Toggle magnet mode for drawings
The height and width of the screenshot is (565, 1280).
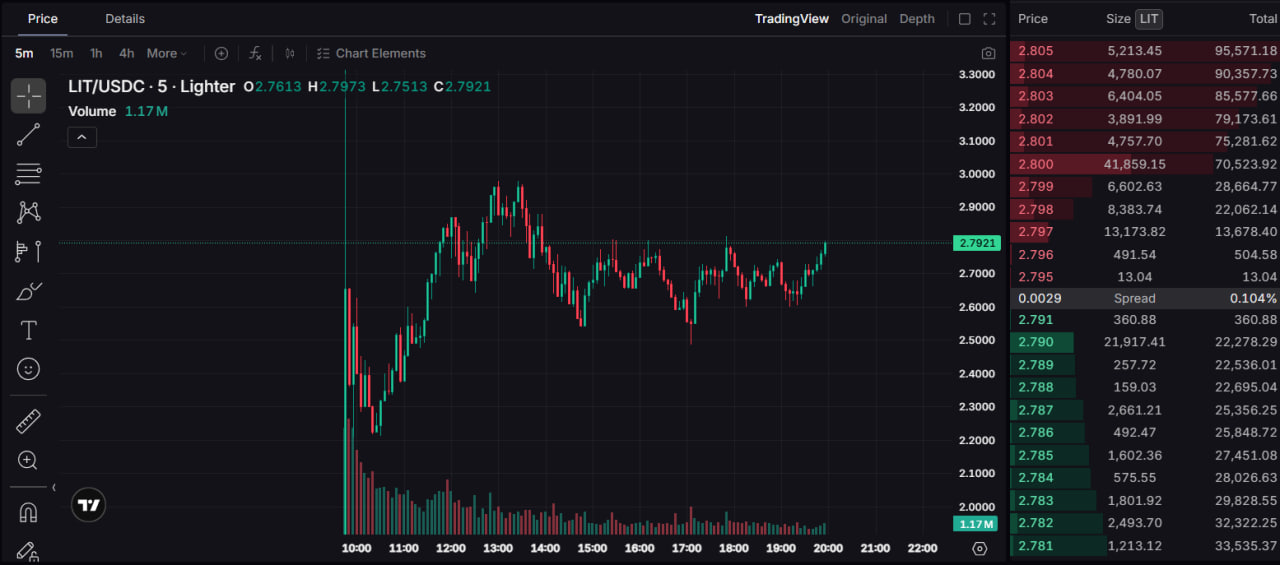pos(28,512)
